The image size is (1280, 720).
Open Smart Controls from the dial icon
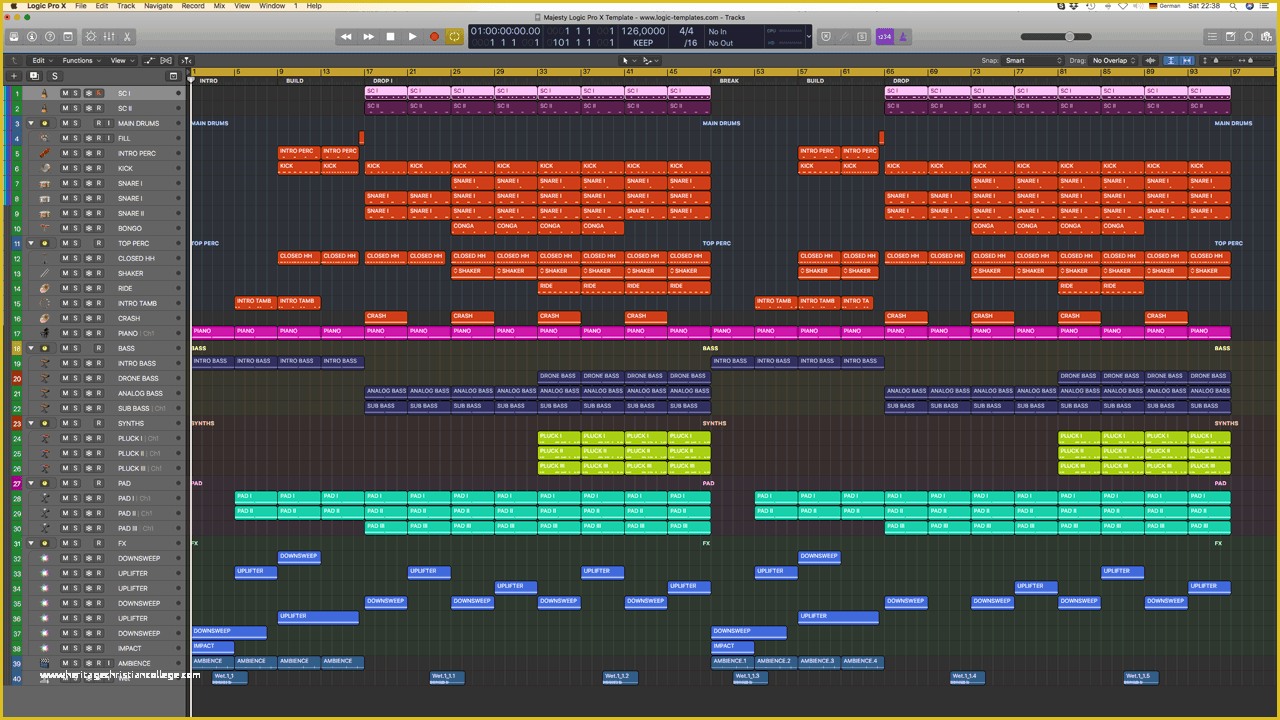[x=91, y=37]
